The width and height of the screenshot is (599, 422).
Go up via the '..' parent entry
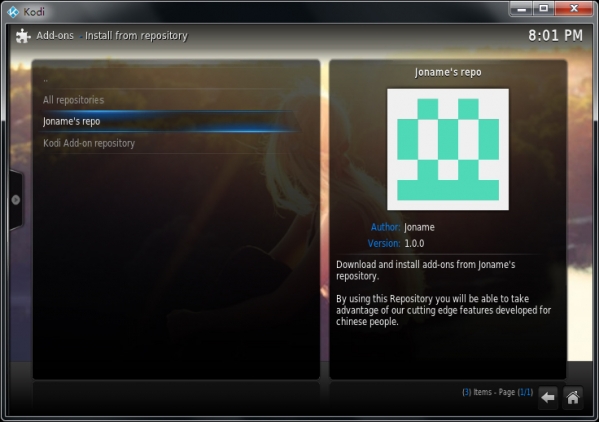click(168, 80)
